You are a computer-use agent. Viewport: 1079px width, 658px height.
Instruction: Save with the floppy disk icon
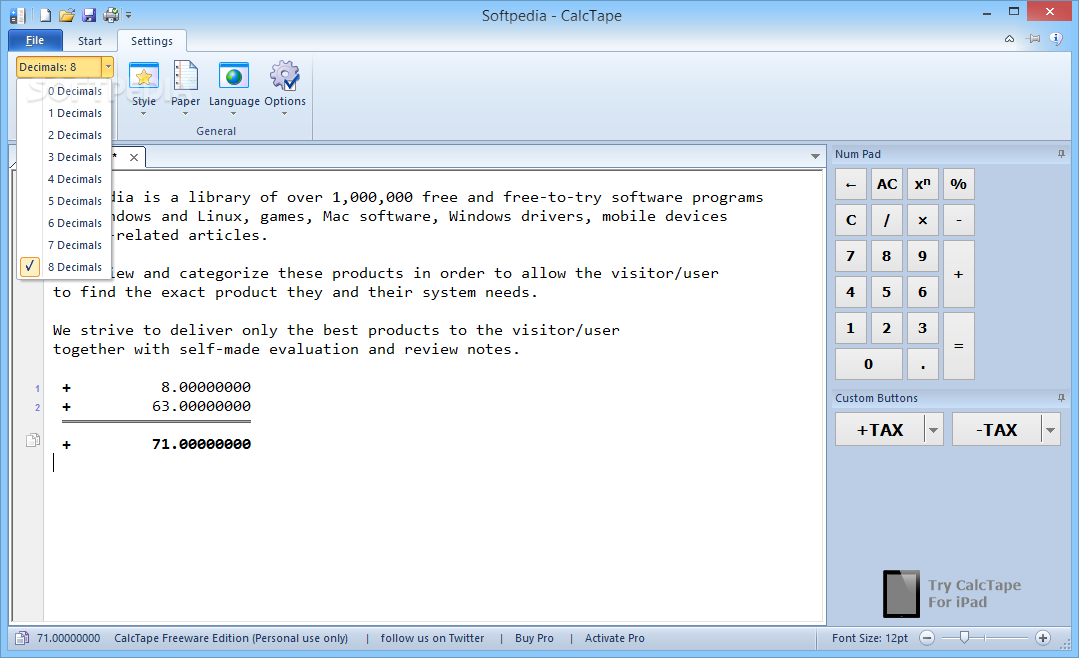(89, 14)
